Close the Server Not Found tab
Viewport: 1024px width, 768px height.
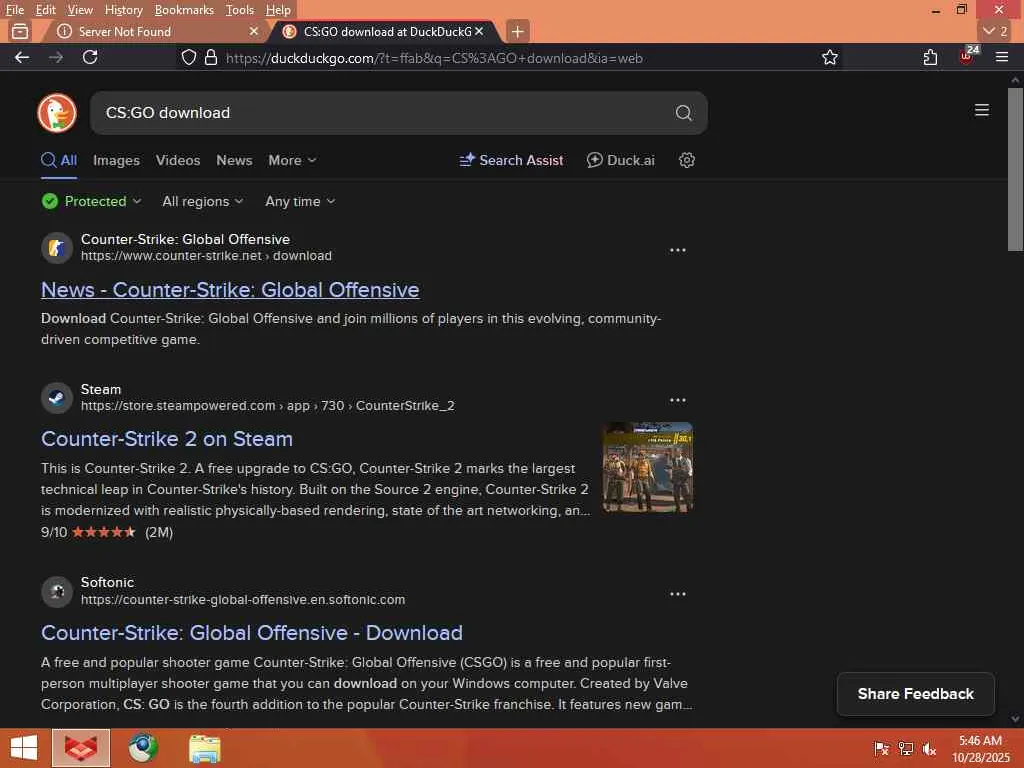click(254, 31)
